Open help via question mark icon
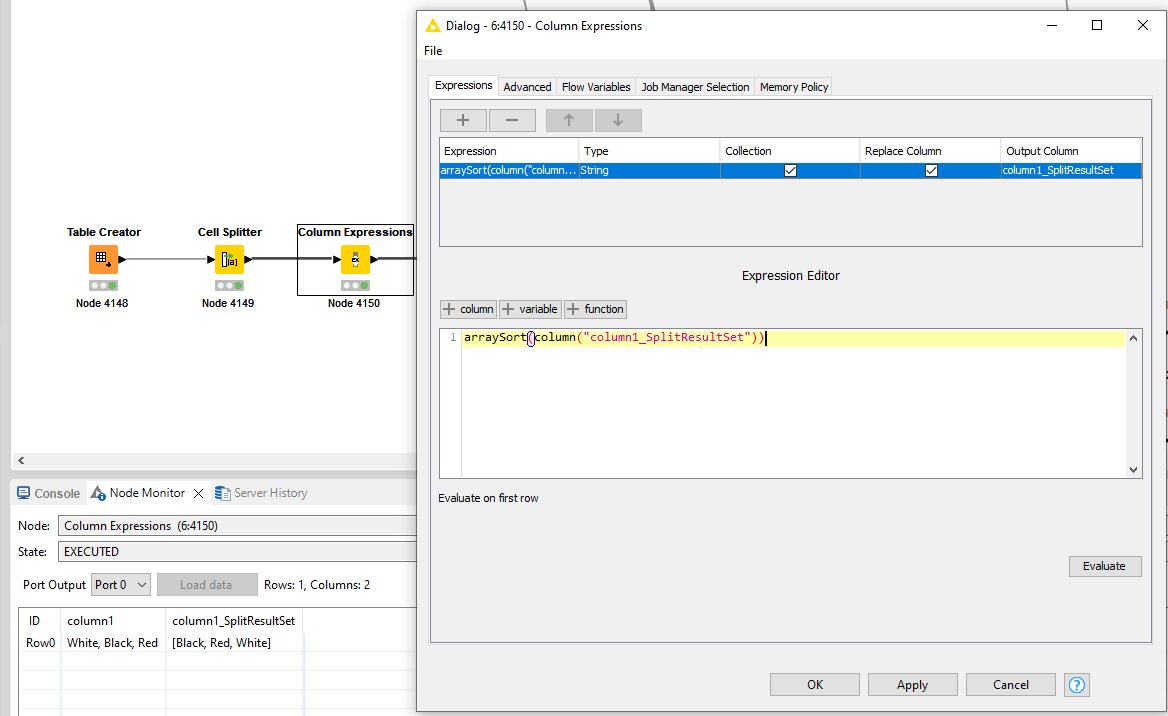1168x716 pixels. (x=1076, y=685)
